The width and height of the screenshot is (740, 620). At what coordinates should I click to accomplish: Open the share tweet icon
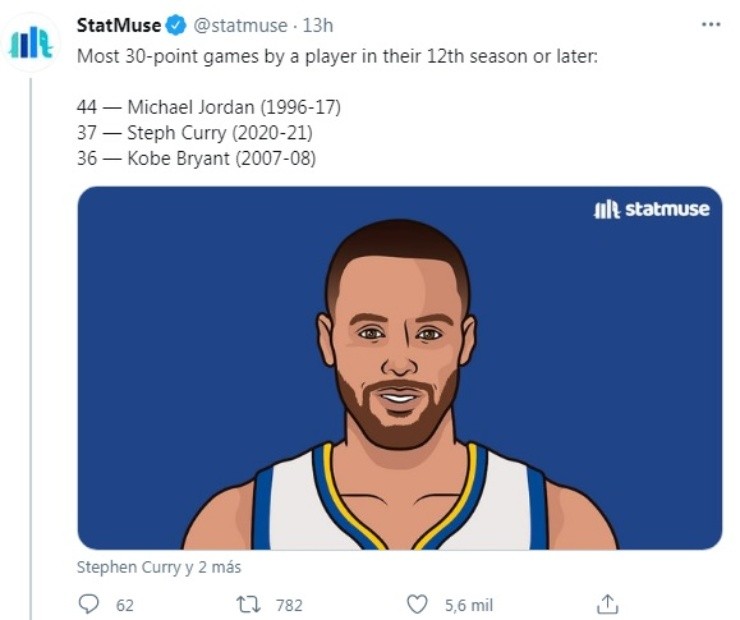[607, 604]
